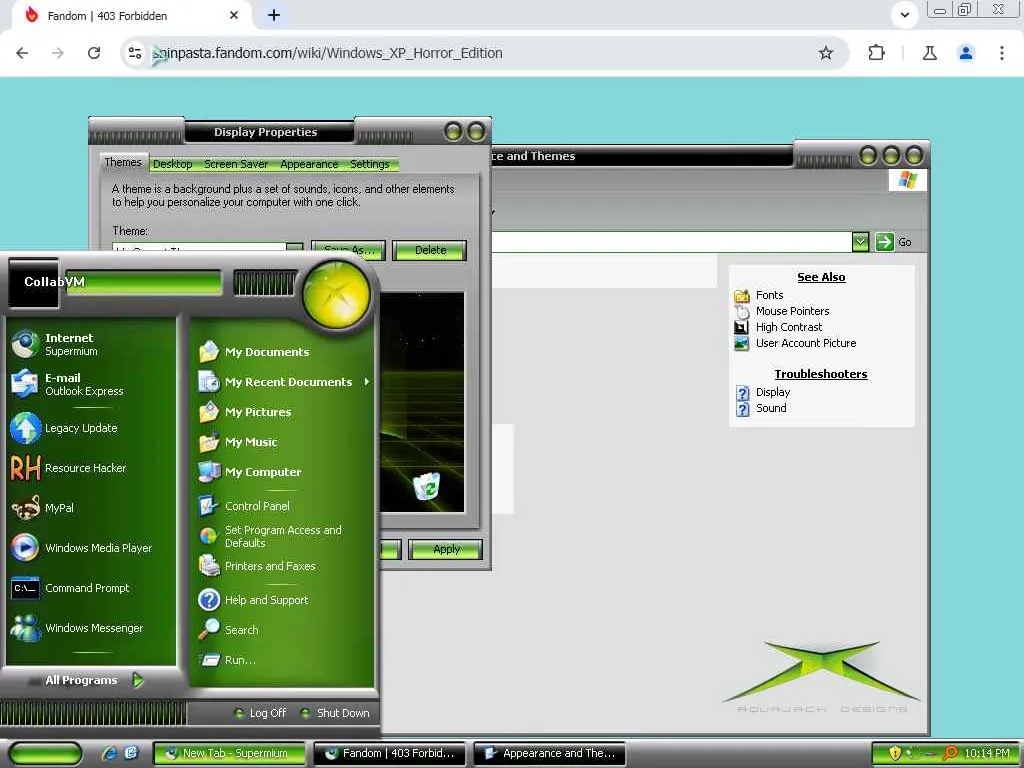Open Chrome Labs flask icon
Viewport: 1024px width, 768px height.
point(929,53)
